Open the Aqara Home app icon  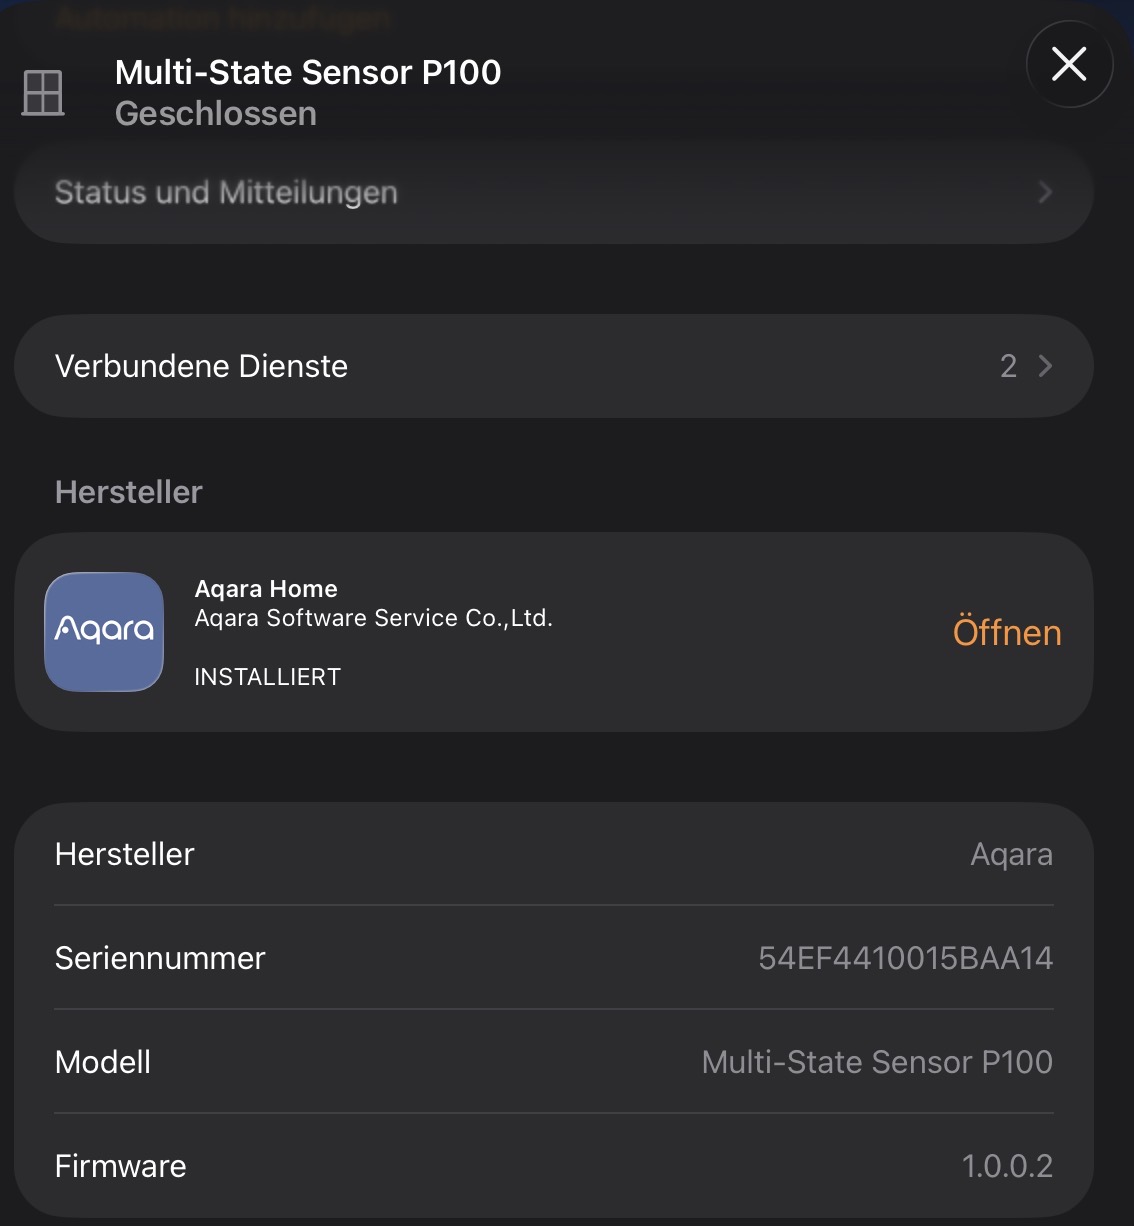pos(104,631)
